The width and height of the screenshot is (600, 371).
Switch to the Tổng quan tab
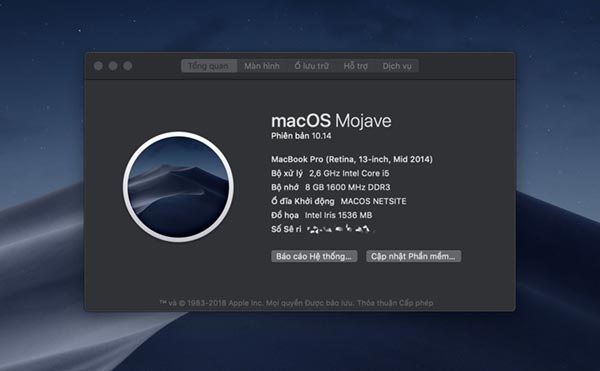[209, 66]
